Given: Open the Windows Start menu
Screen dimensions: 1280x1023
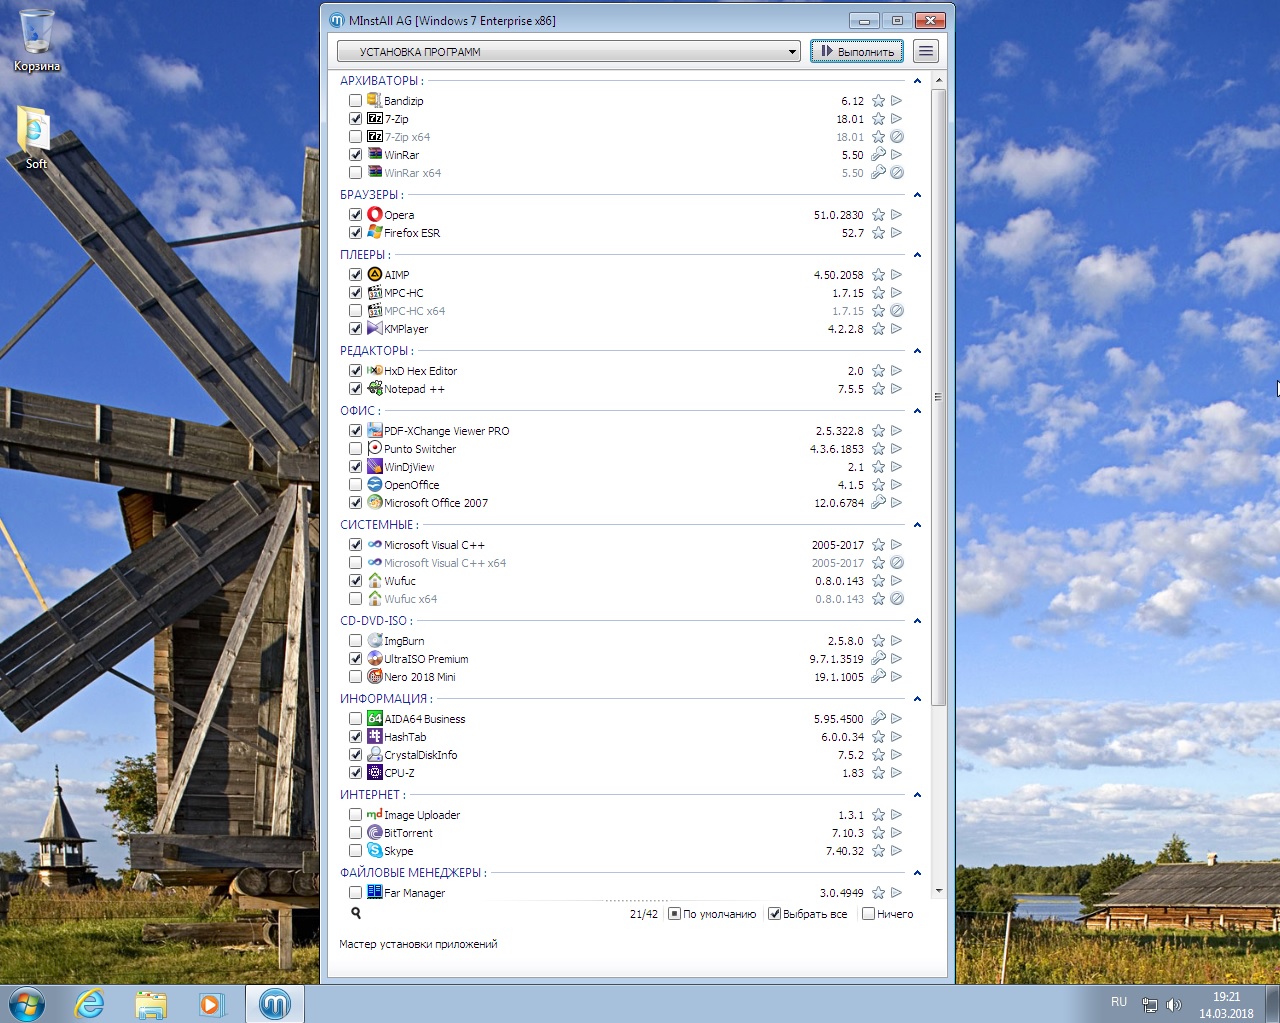Looking at the screenshot, I should click(26, 1004).
